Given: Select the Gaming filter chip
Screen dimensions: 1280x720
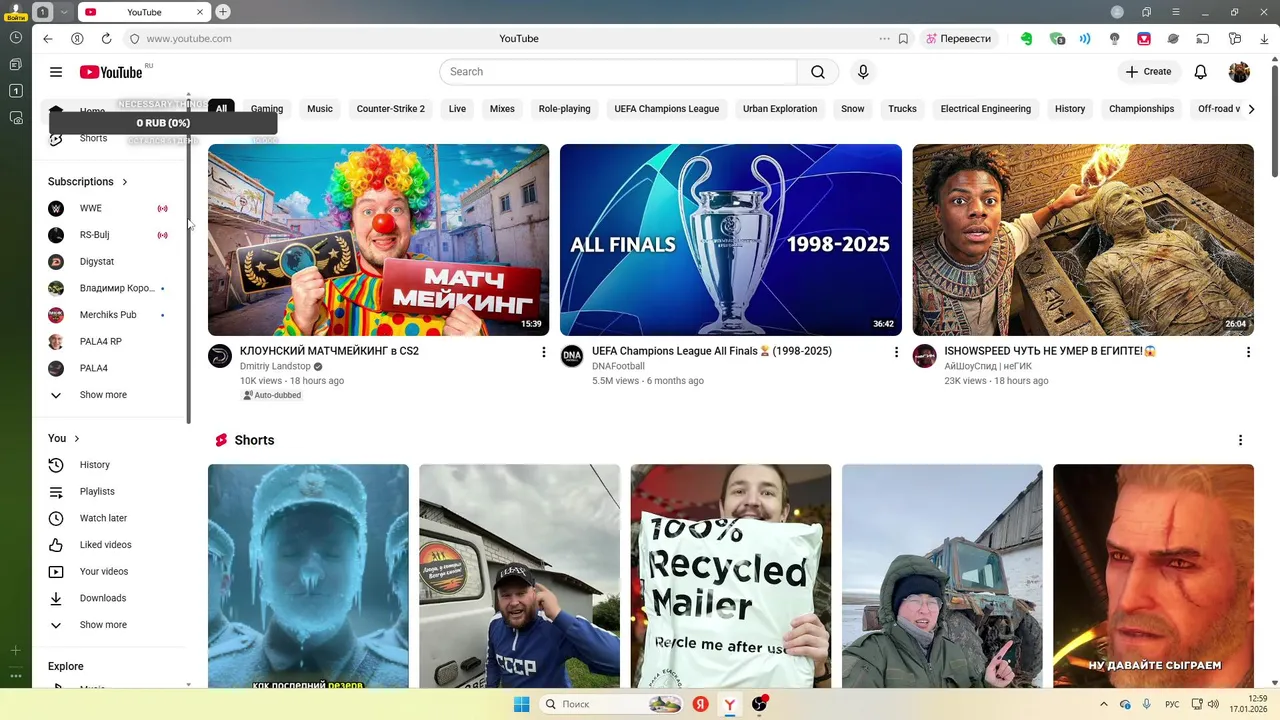Looking at the screenshot, I should tap(267, 109).
